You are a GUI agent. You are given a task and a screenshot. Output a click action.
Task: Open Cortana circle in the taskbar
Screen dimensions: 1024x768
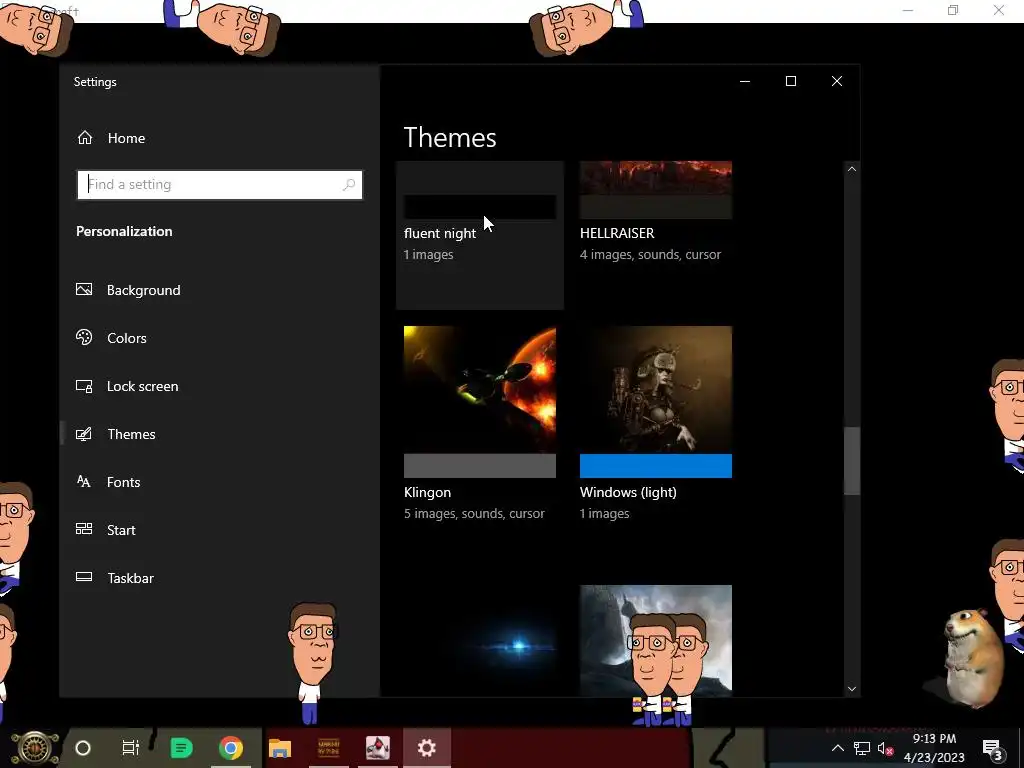coord(83,748)
